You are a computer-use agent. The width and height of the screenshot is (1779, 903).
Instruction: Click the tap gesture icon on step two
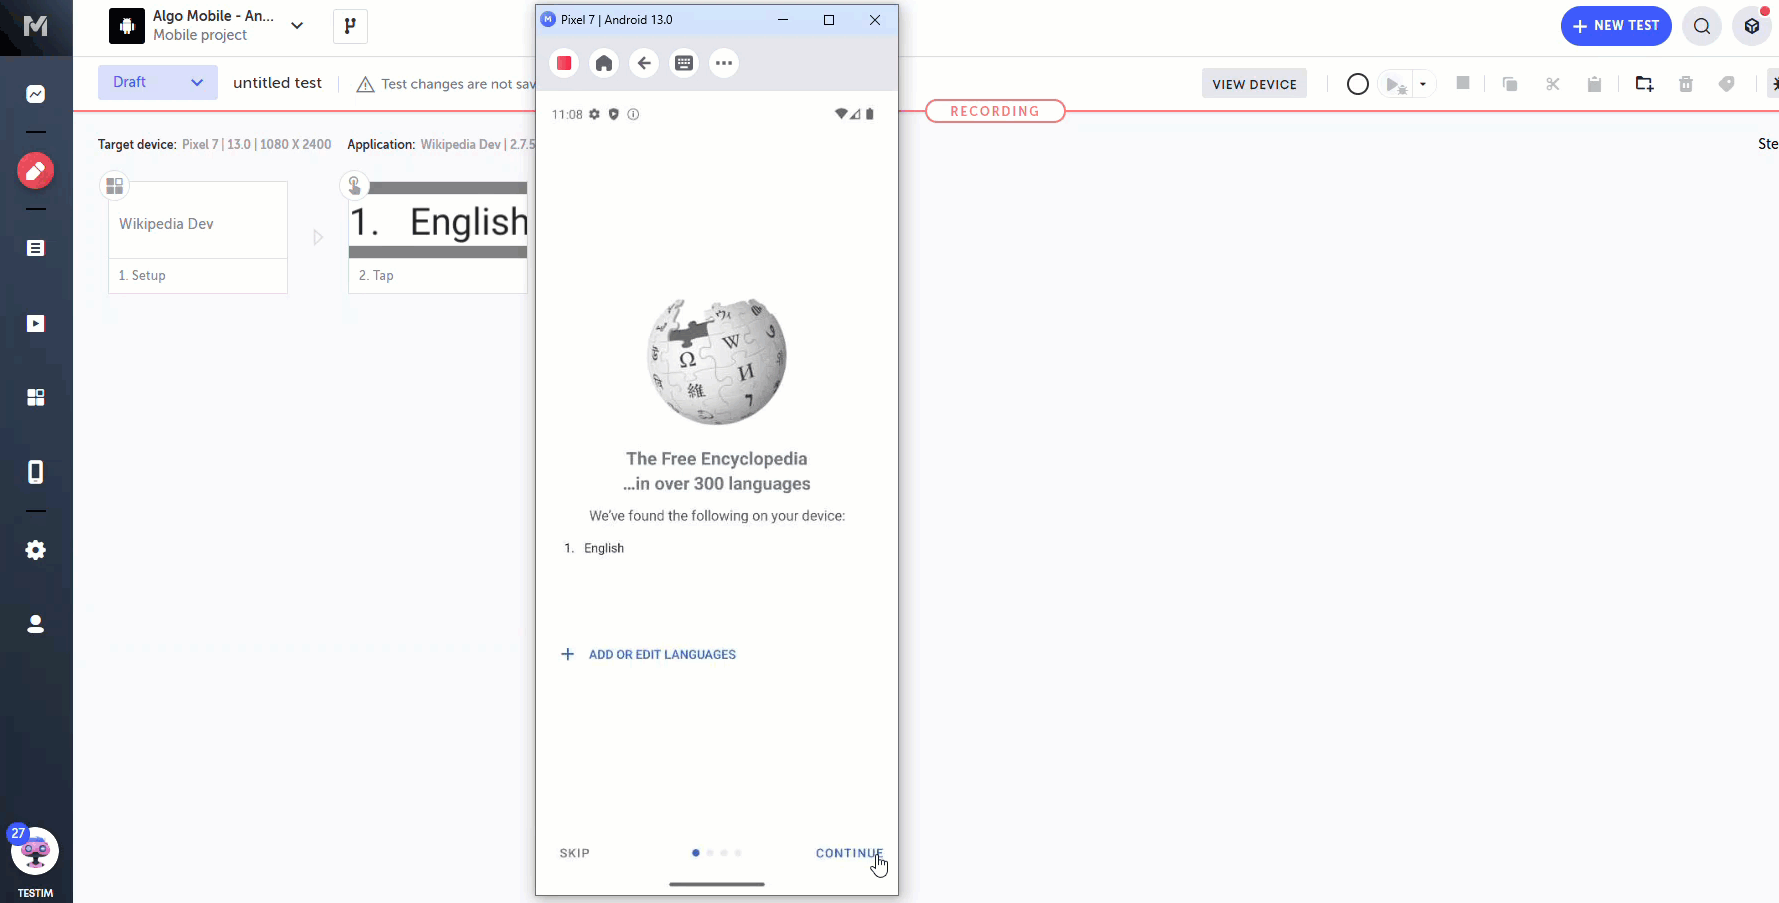(x=354, y=186)
